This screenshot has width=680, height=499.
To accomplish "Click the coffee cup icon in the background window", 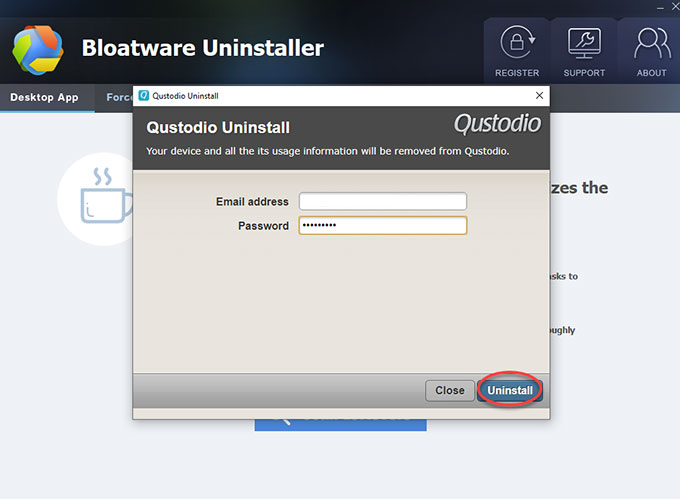I will click(105, 196).
